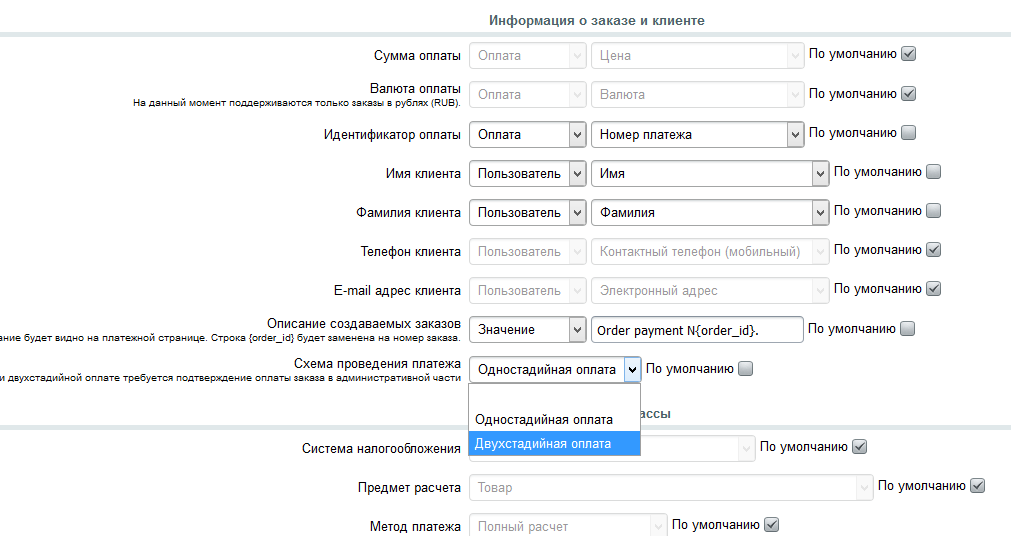Toggle default checkbox for 'Сумма оплаты'

(x=908, y=54)
